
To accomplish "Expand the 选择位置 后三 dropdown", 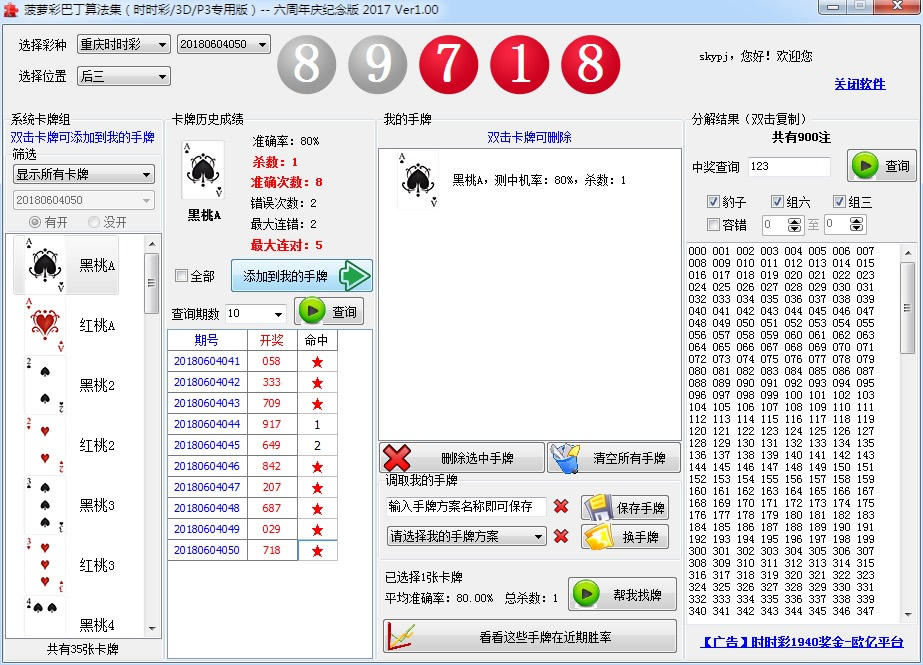I will point(122,76).
